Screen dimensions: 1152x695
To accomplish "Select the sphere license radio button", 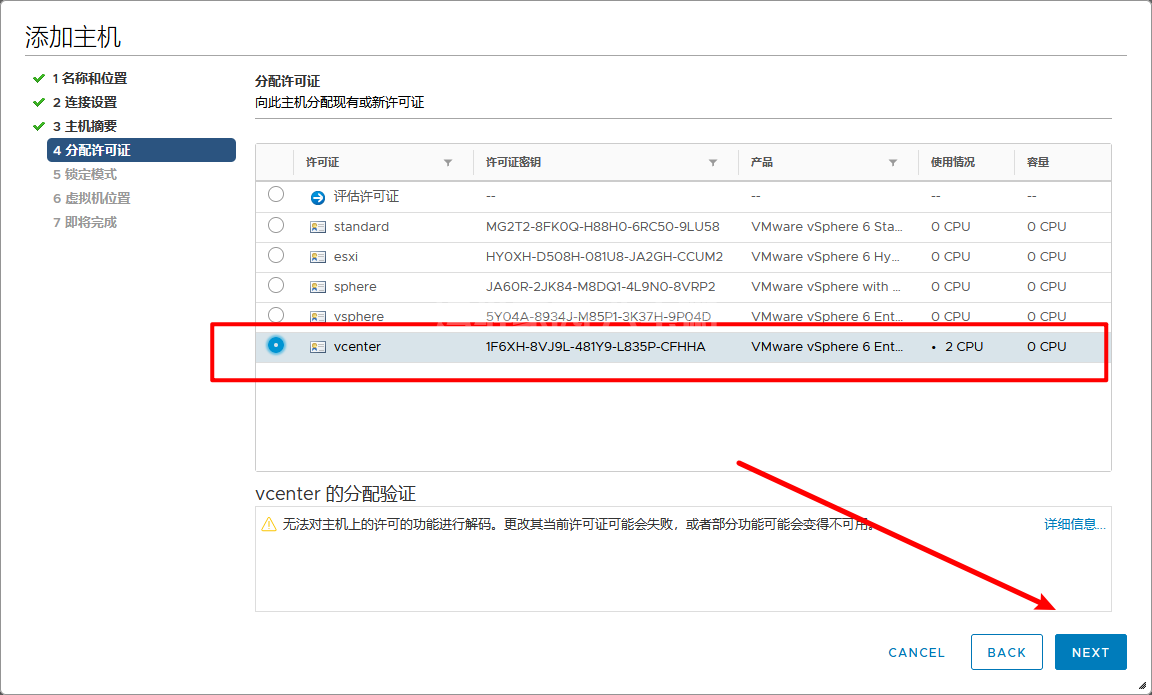I will 276,285.
